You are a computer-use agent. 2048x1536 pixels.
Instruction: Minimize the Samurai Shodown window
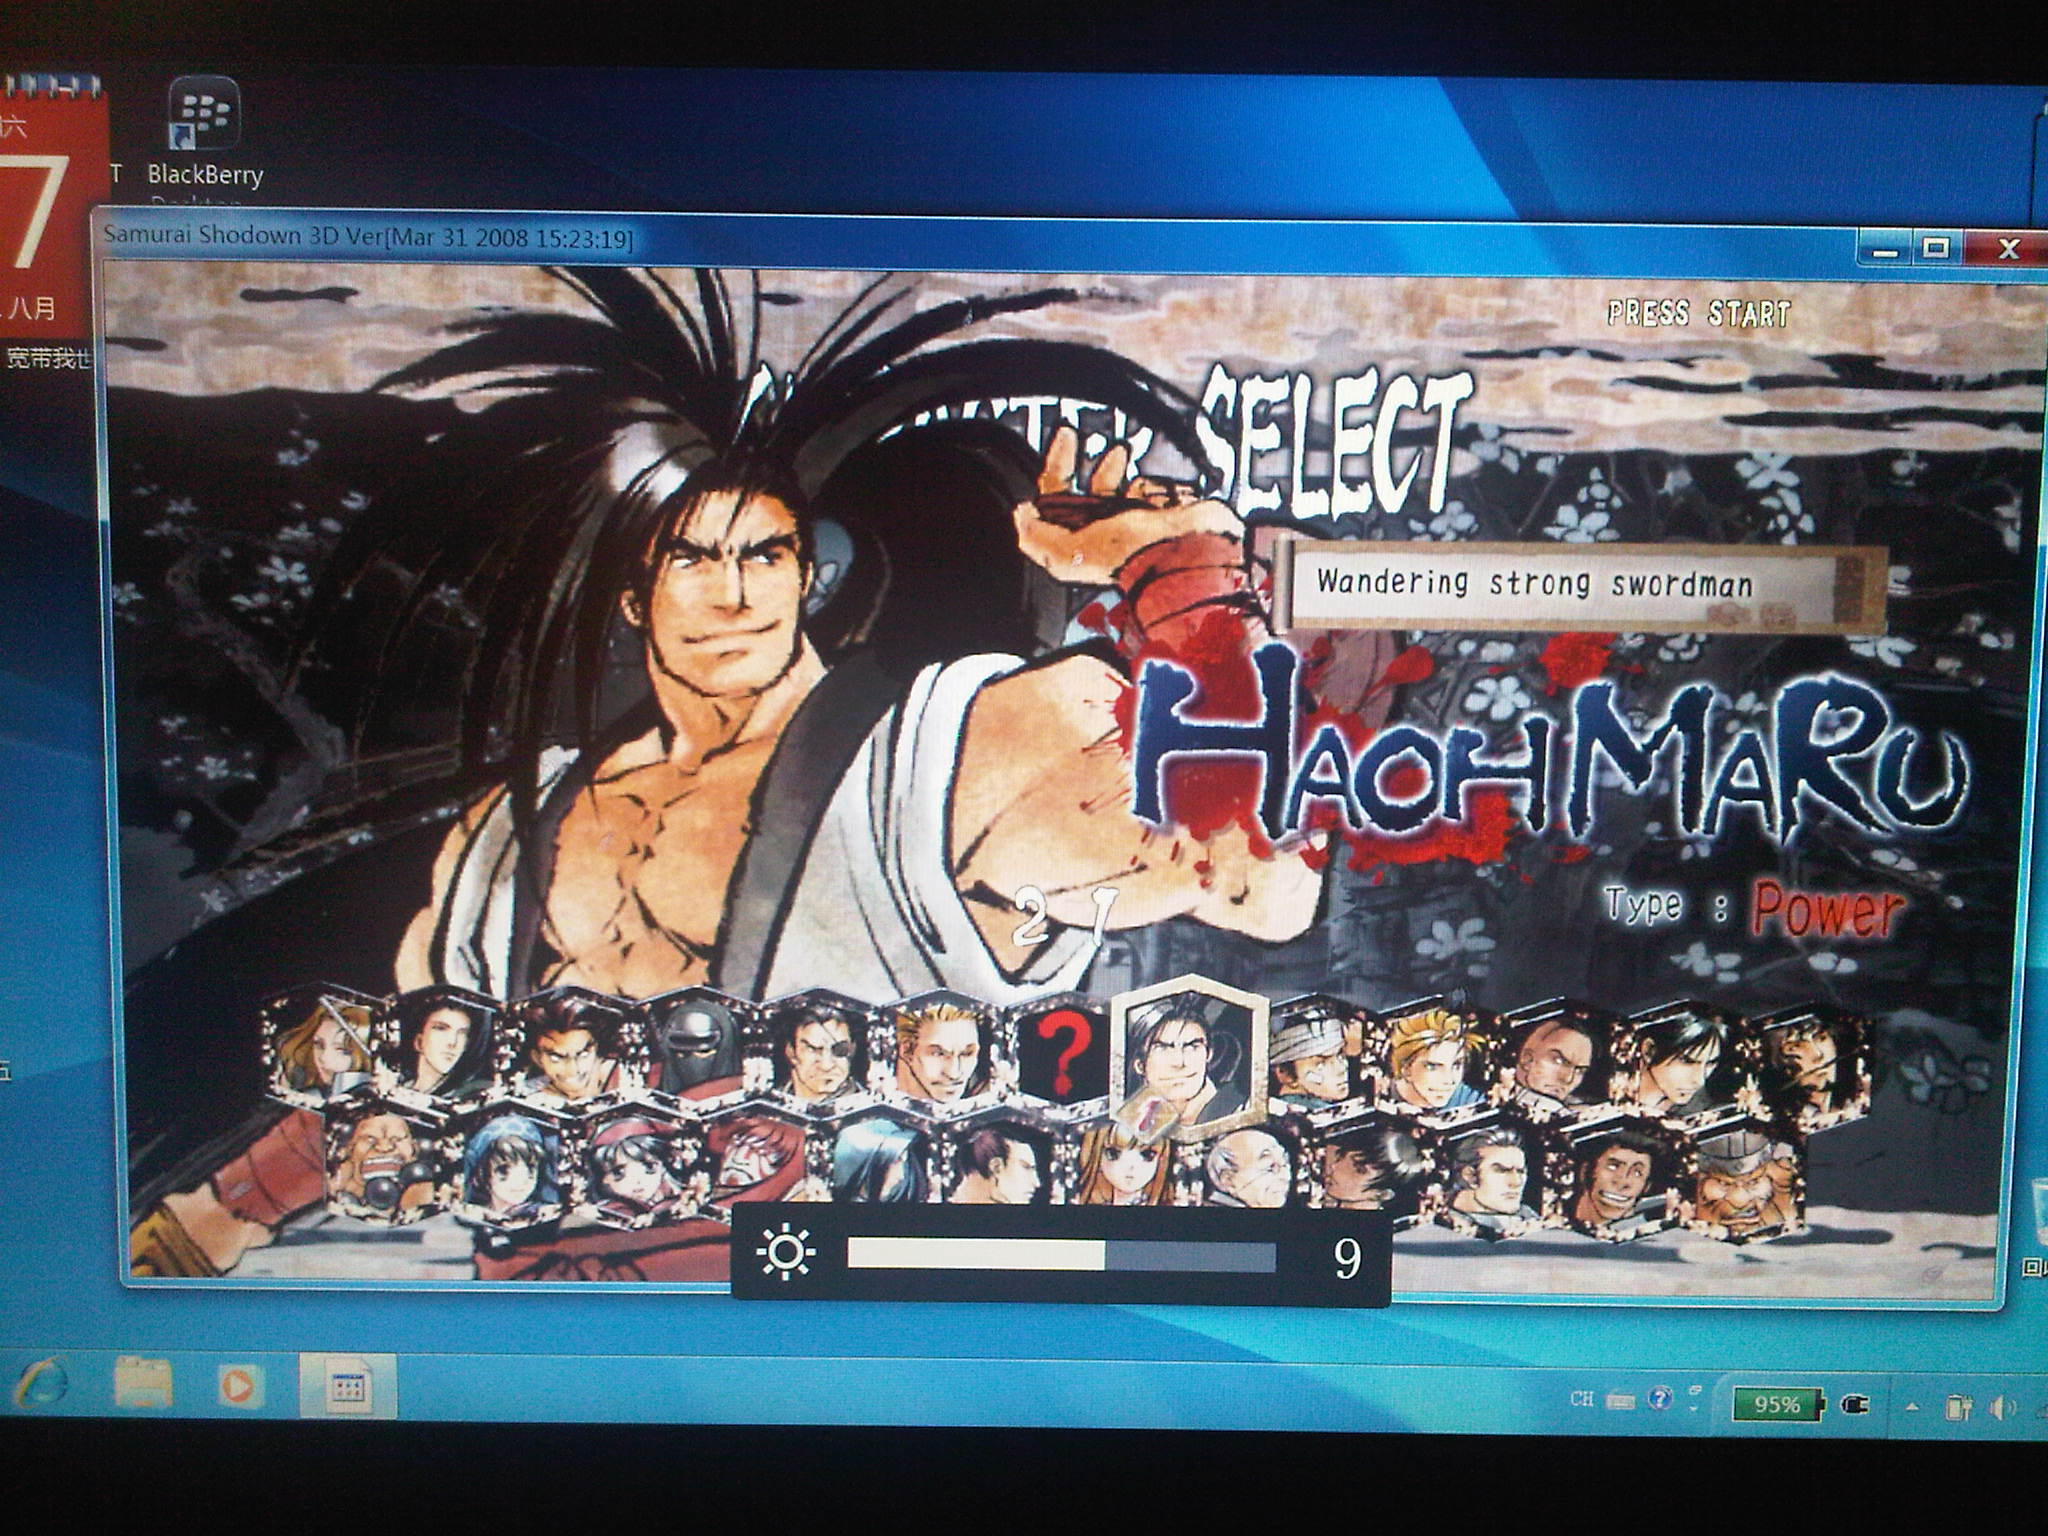(1884, 248)
